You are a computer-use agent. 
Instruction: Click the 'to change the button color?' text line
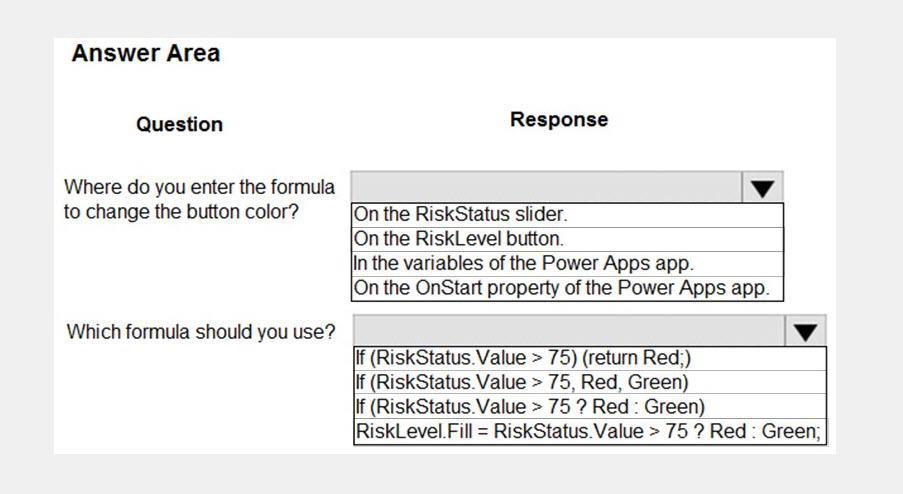tap(181, 212)
